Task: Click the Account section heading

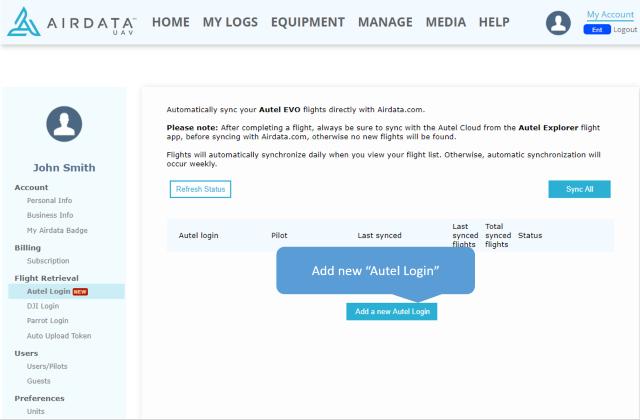Action: point(31,187)
